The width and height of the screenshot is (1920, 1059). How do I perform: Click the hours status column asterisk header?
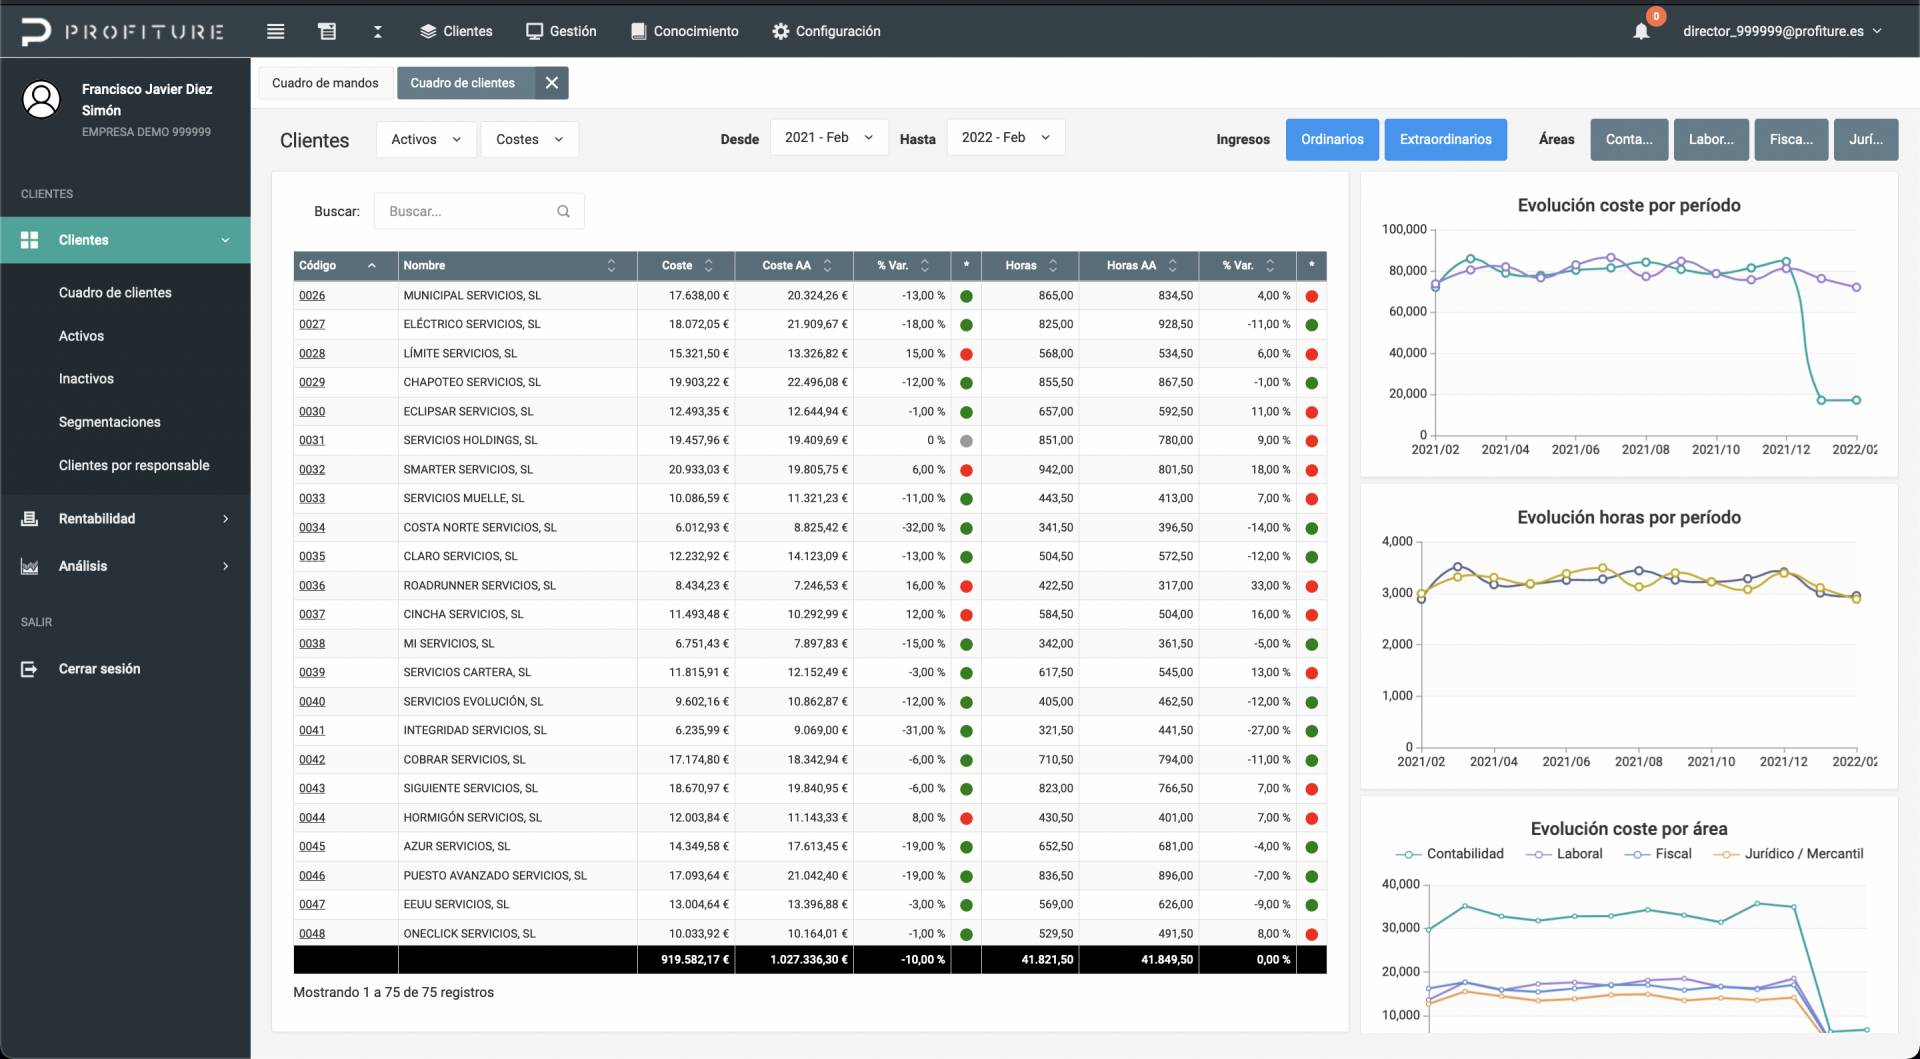[x=1311, y=265]
